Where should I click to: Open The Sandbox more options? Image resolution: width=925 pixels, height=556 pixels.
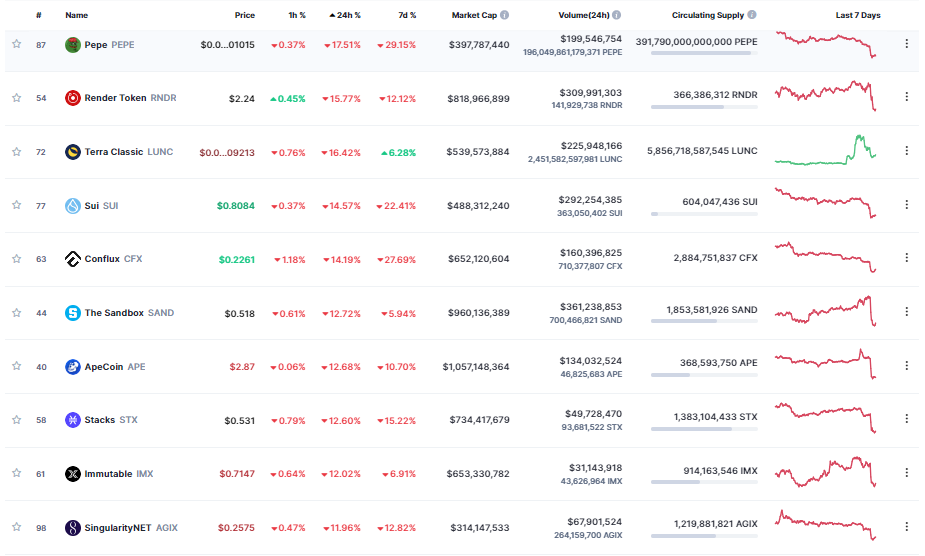click(907, 311)
